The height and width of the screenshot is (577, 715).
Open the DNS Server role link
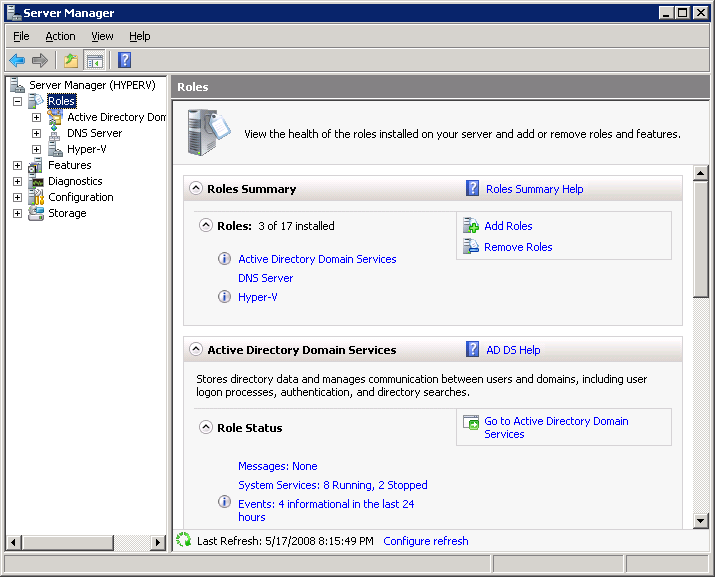[265, 278]
